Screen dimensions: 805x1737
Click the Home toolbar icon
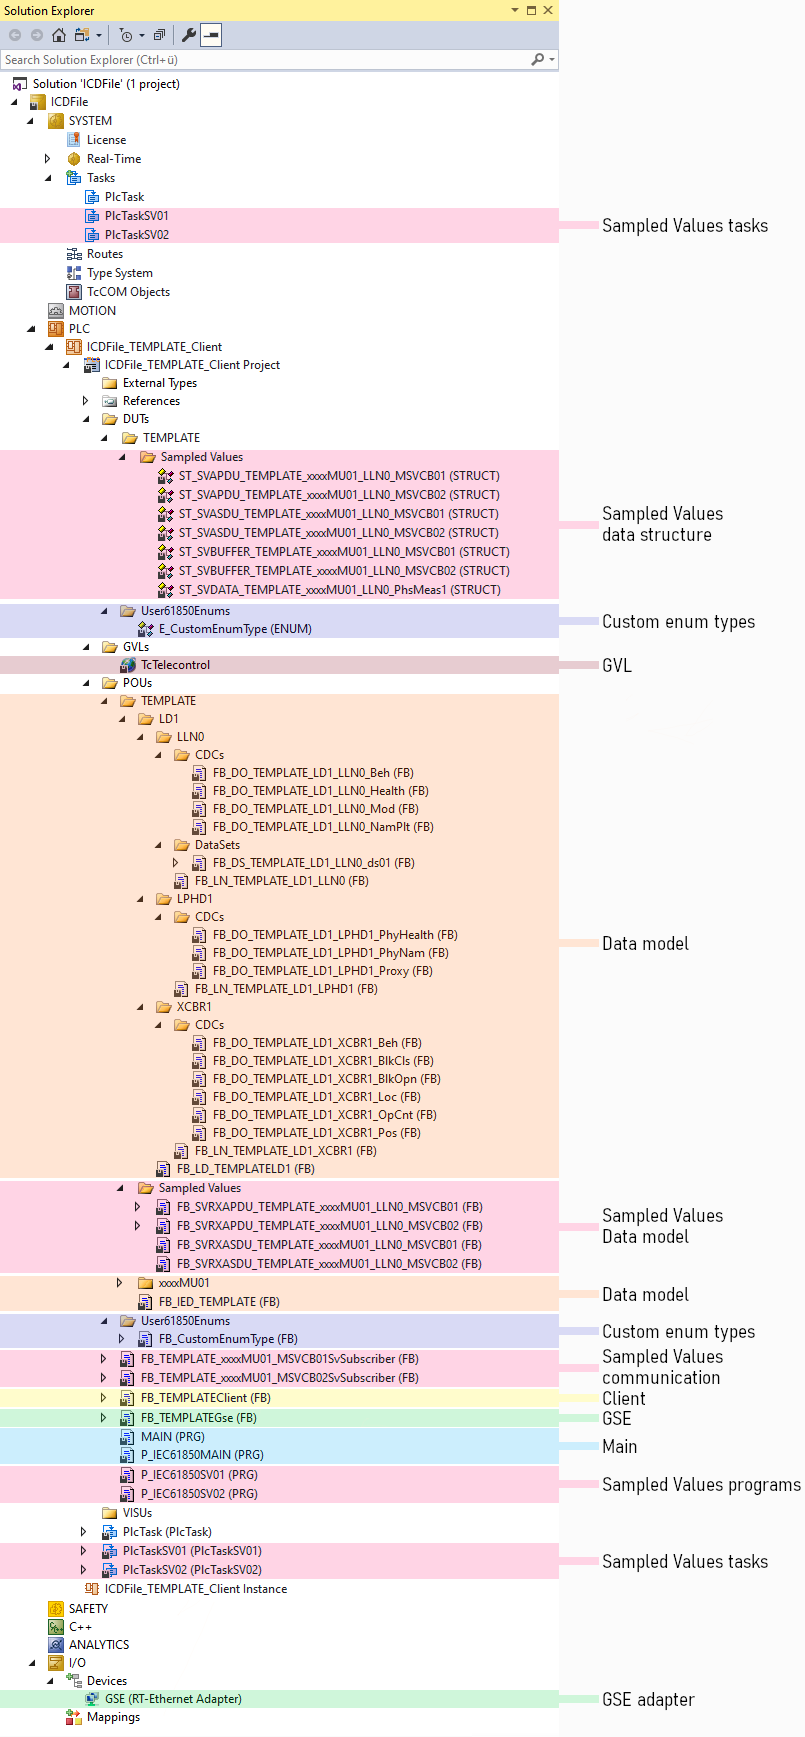coord(58,35)
